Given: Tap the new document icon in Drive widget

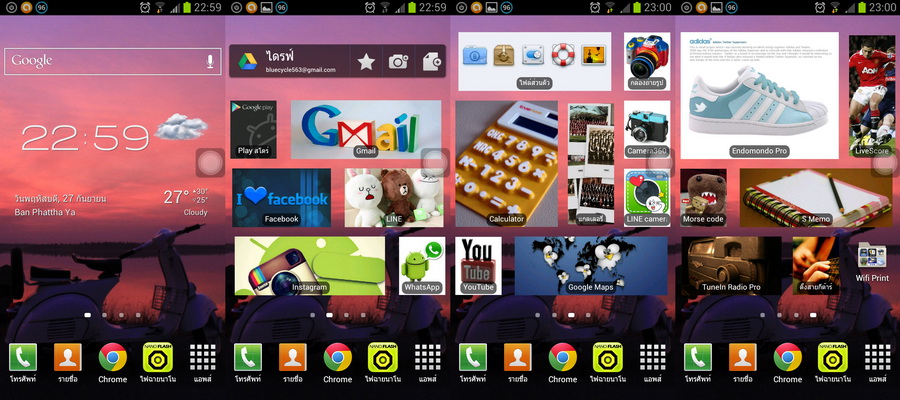Looking at the screenshot, I should (432, 61).
